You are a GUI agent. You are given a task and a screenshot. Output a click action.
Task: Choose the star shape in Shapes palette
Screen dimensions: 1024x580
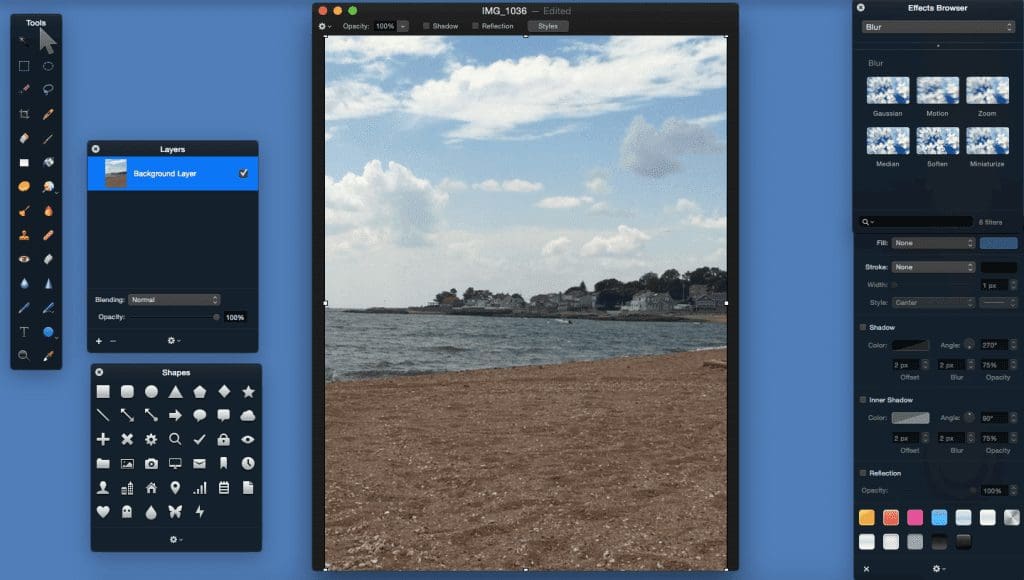248,391
